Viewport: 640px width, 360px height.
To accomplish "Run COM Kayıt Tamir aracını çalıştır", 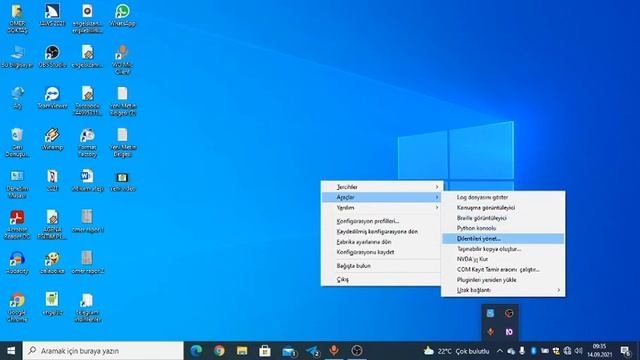I will [503, 269].
